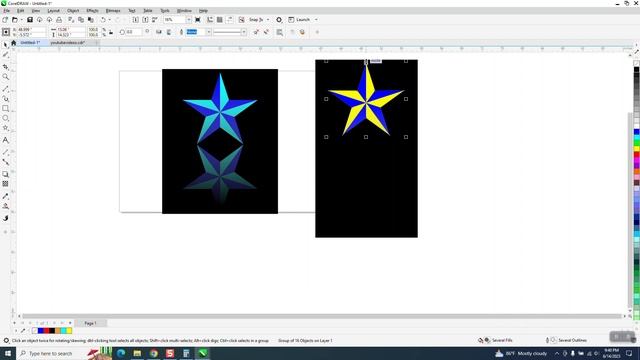Click the red swatch in document palette

46,331
